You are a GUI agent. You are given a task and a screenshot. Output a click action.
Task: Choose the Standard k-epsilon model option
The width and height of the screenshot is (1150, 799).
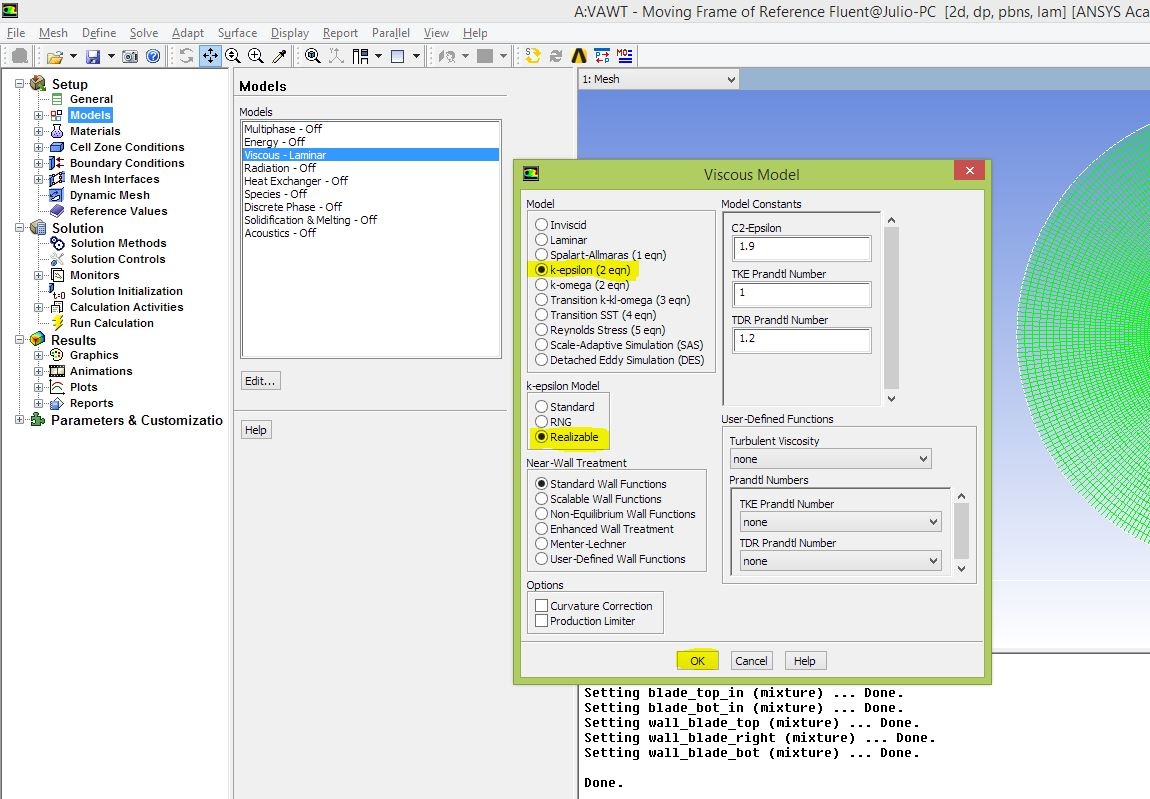541,406
